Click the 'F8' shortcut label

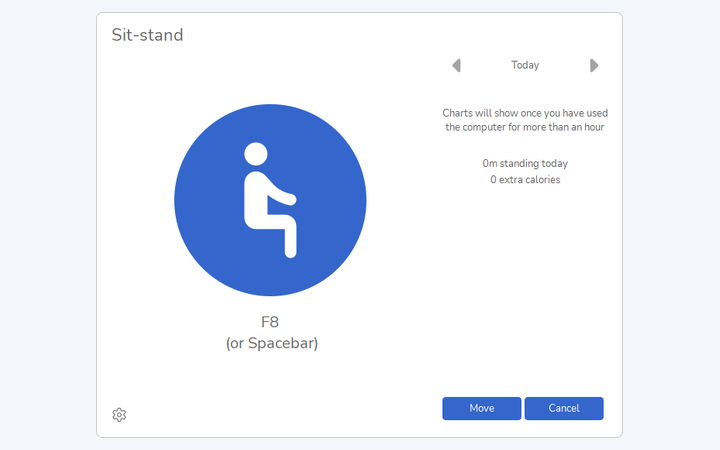click(270, 322)
